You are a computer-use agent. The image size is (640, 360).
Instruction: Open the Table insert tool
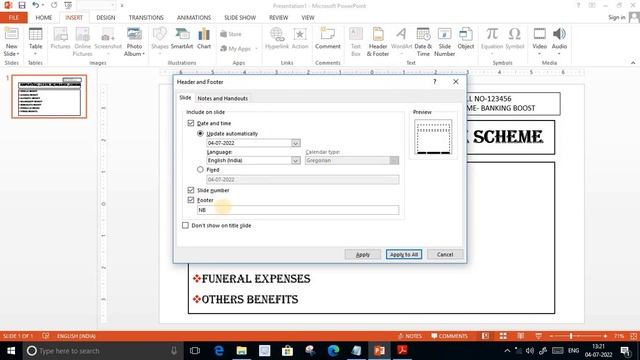pyautogui.click(x=36, y=41)
